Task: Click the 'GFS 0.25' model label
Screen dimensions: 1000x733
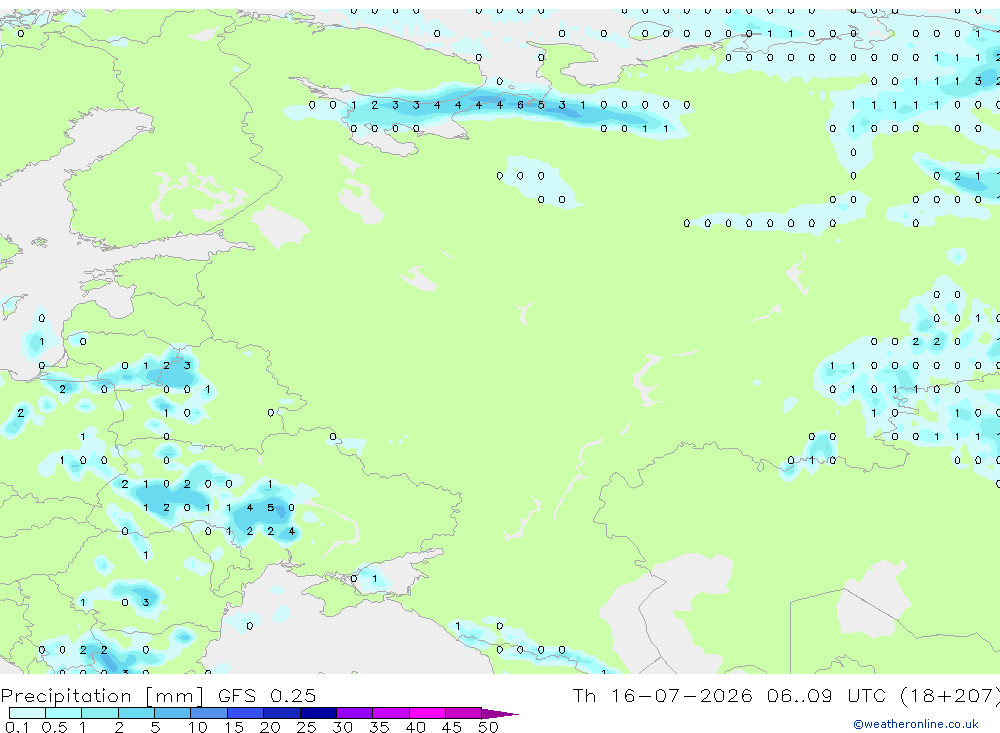Action: tap(267, 695)
